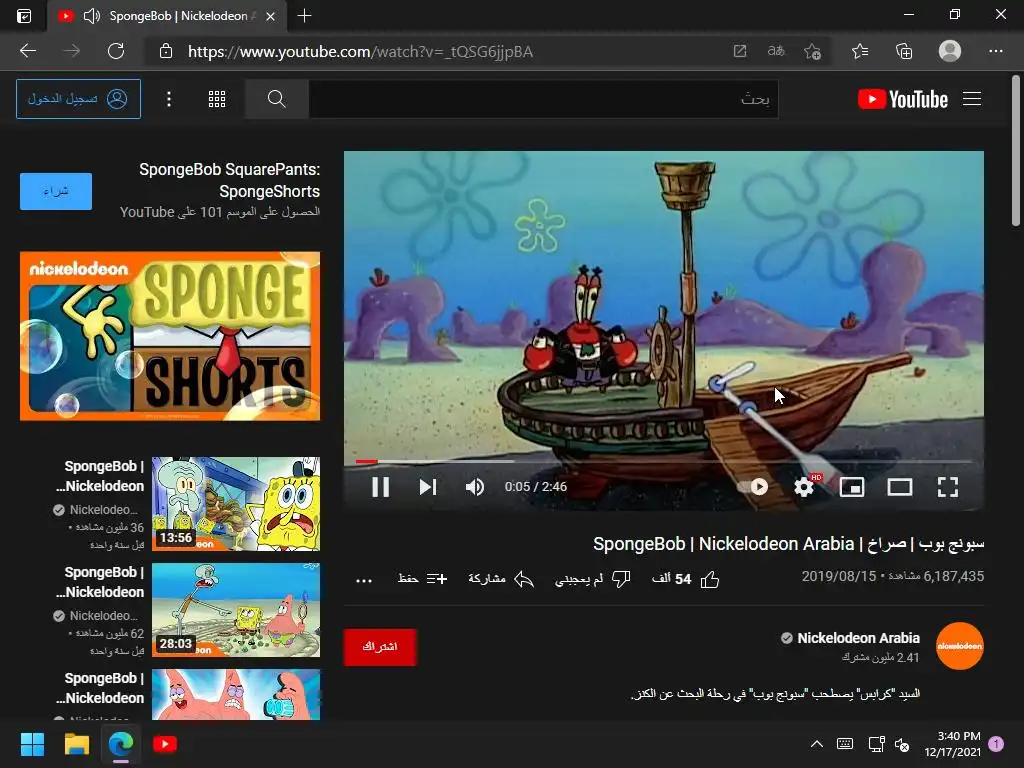Open page in app icon in address bar

pyautogui.click(x=740, y=51)
